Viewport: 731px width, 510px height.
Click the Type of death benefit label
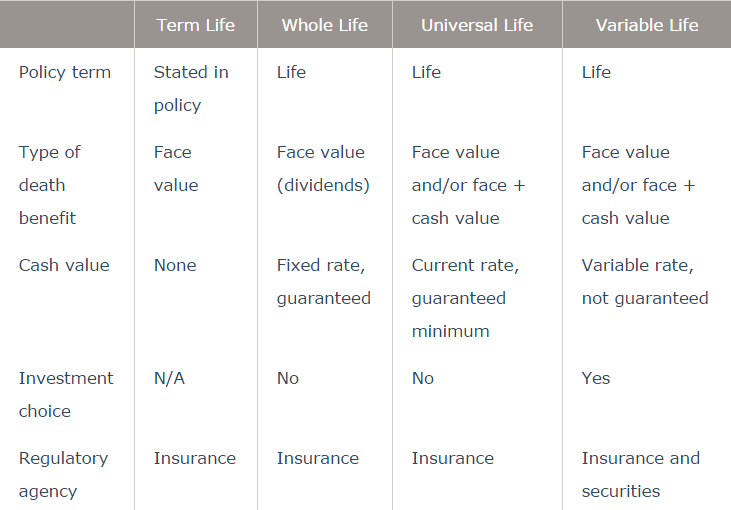tap(49, 185)
